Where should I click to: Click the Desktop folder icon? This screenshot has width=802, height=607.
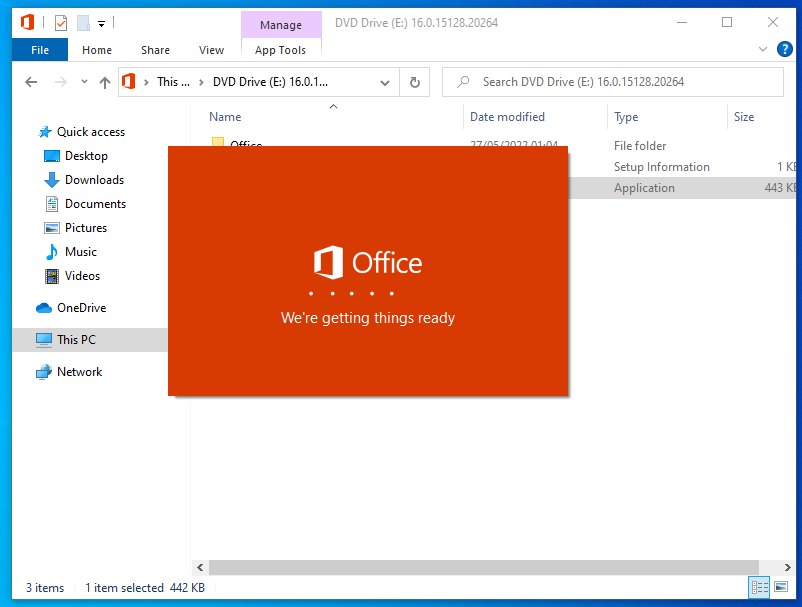pos(52,156)
